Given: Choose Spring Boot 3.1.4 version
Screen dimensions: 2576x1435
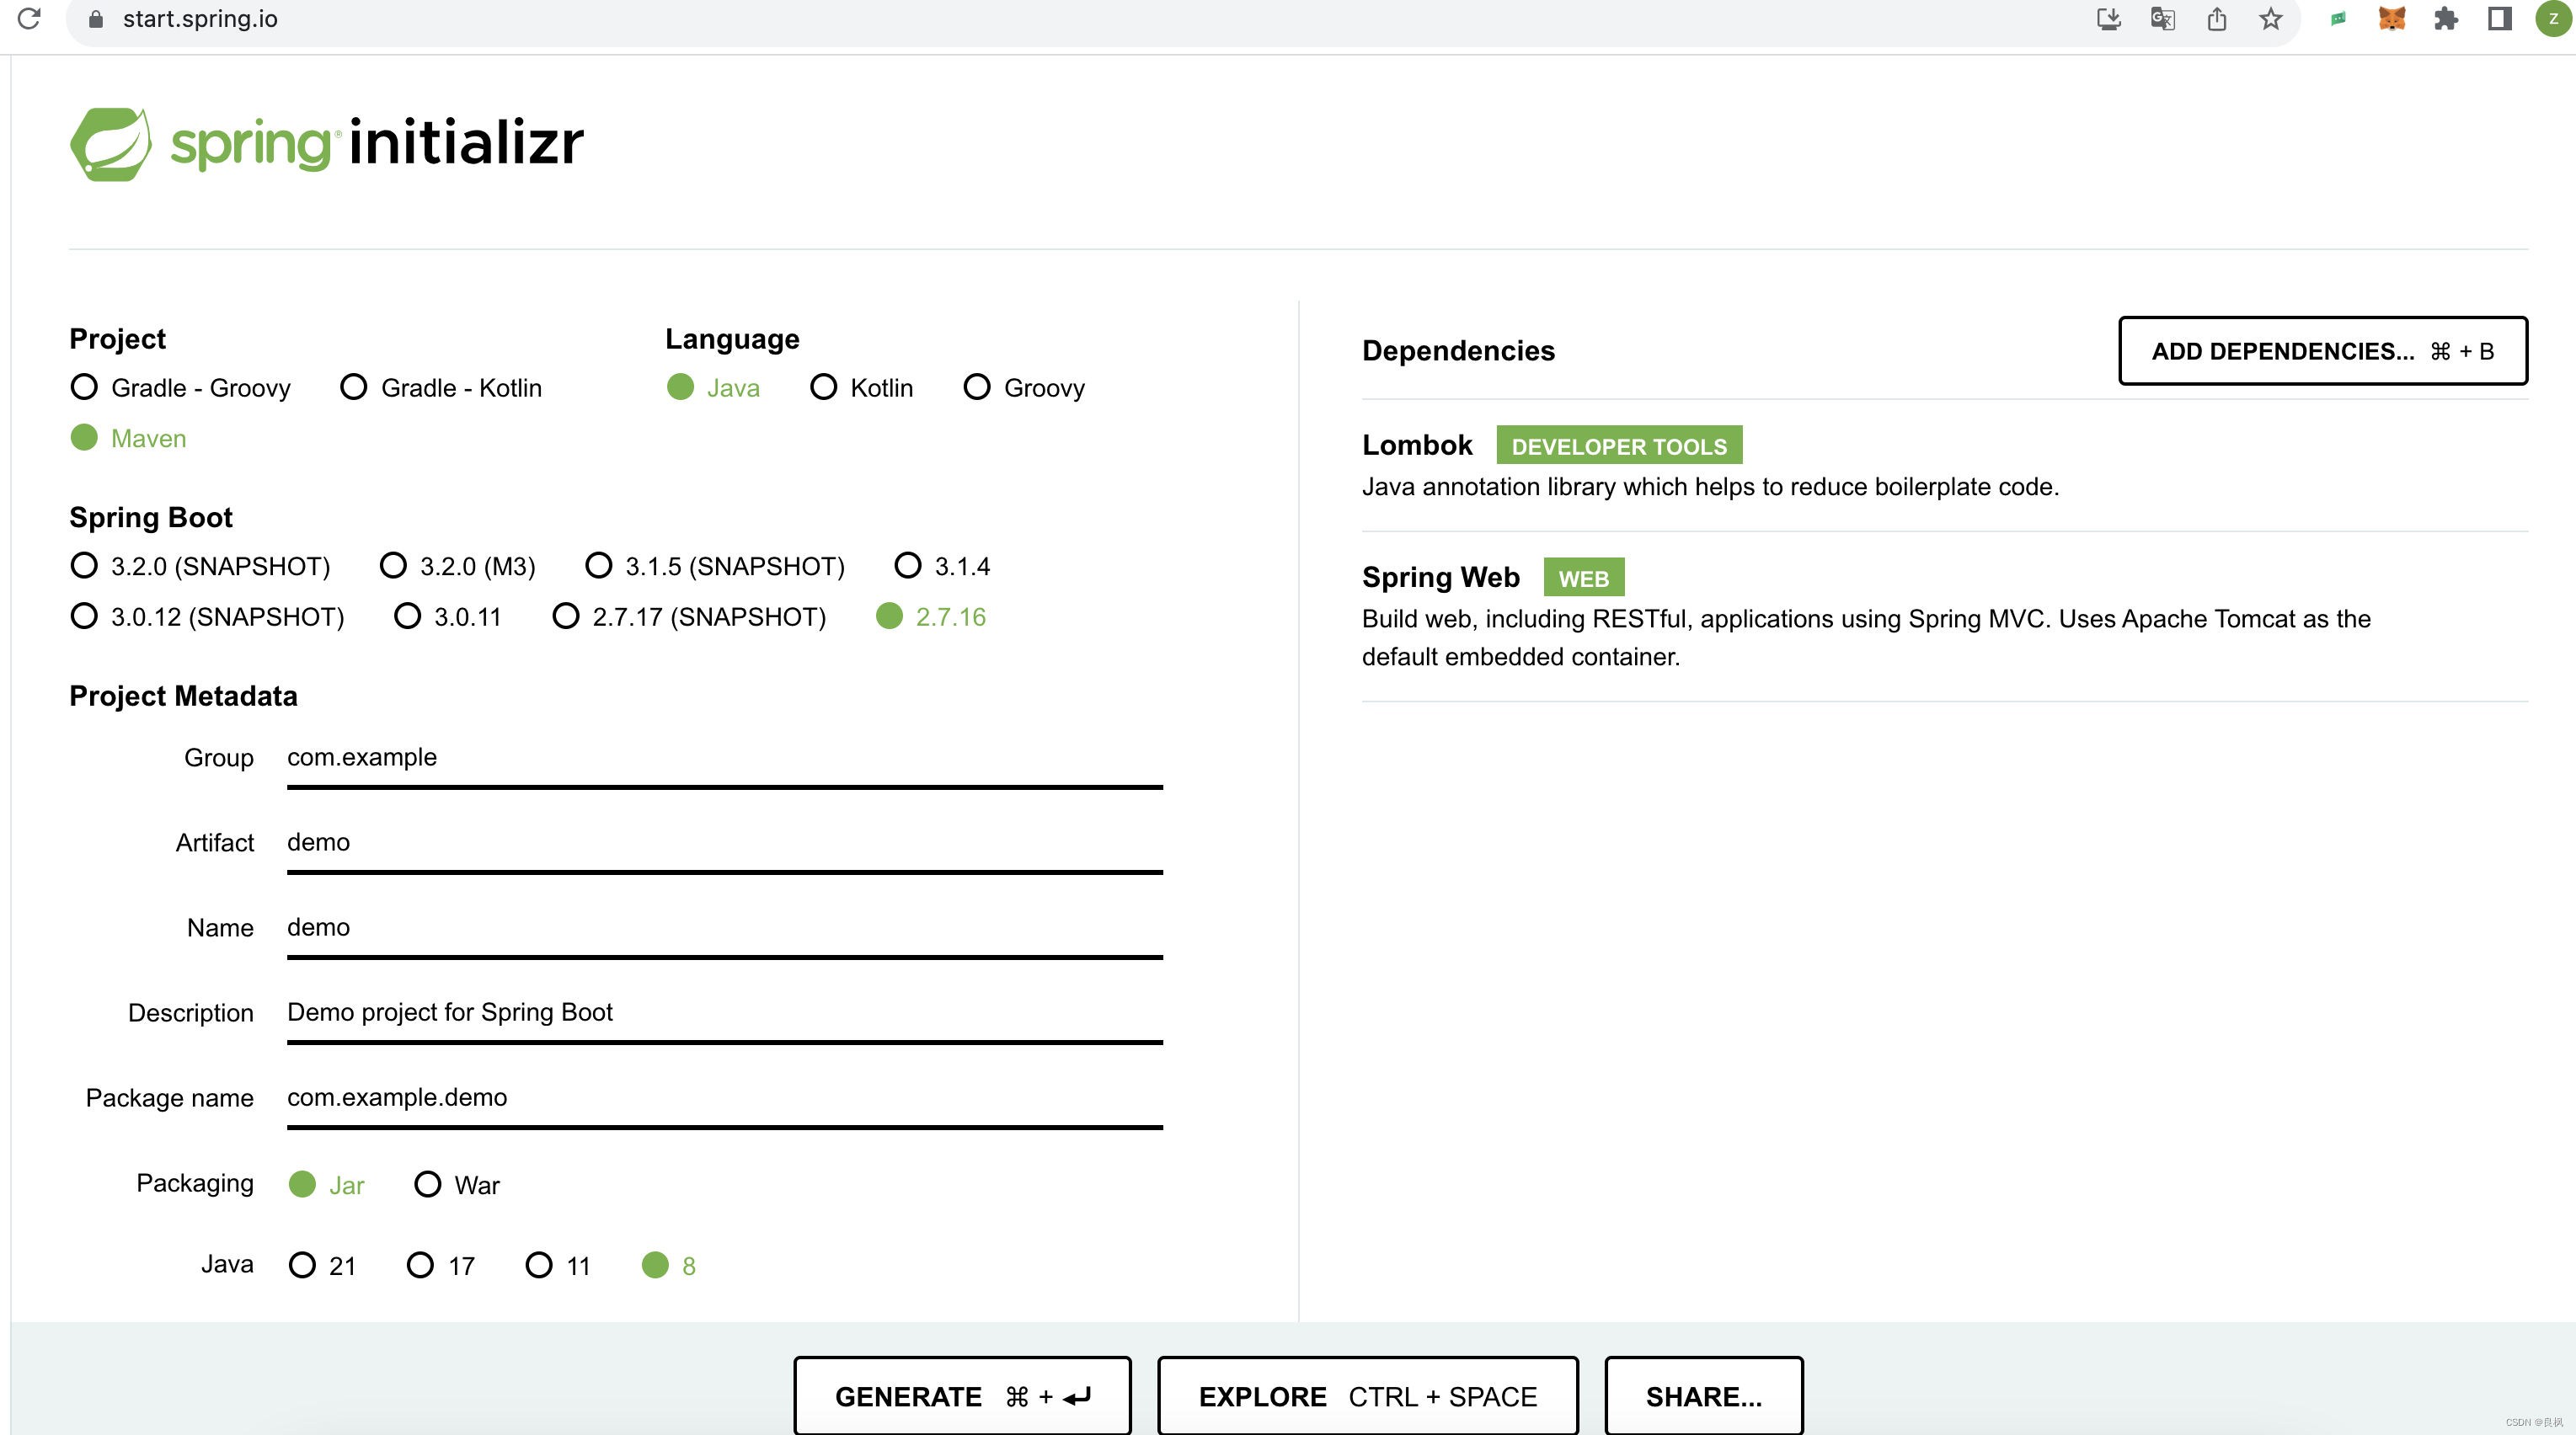Looking at the screenshot, I should pos(908,566).
